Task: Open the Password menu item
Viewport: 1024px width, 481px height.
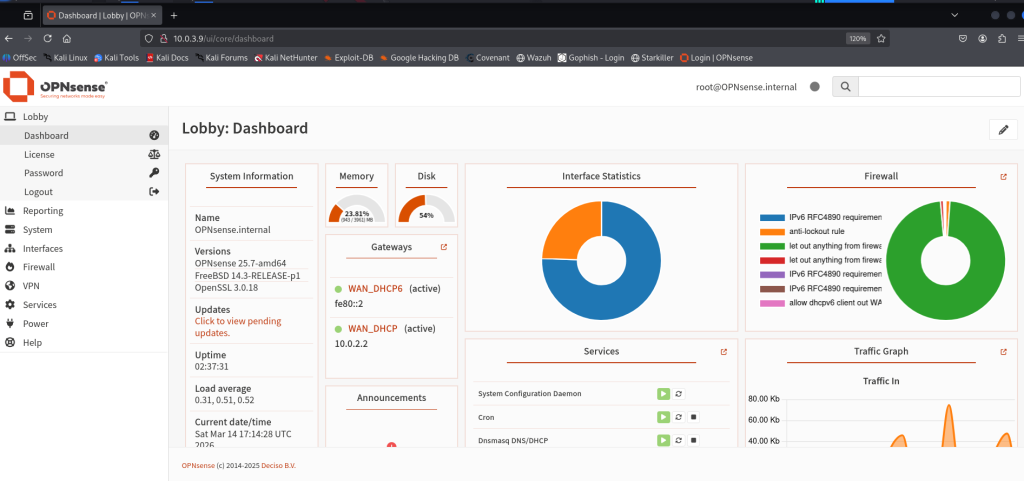Action: pyautogui.click(x=43, y=173)
